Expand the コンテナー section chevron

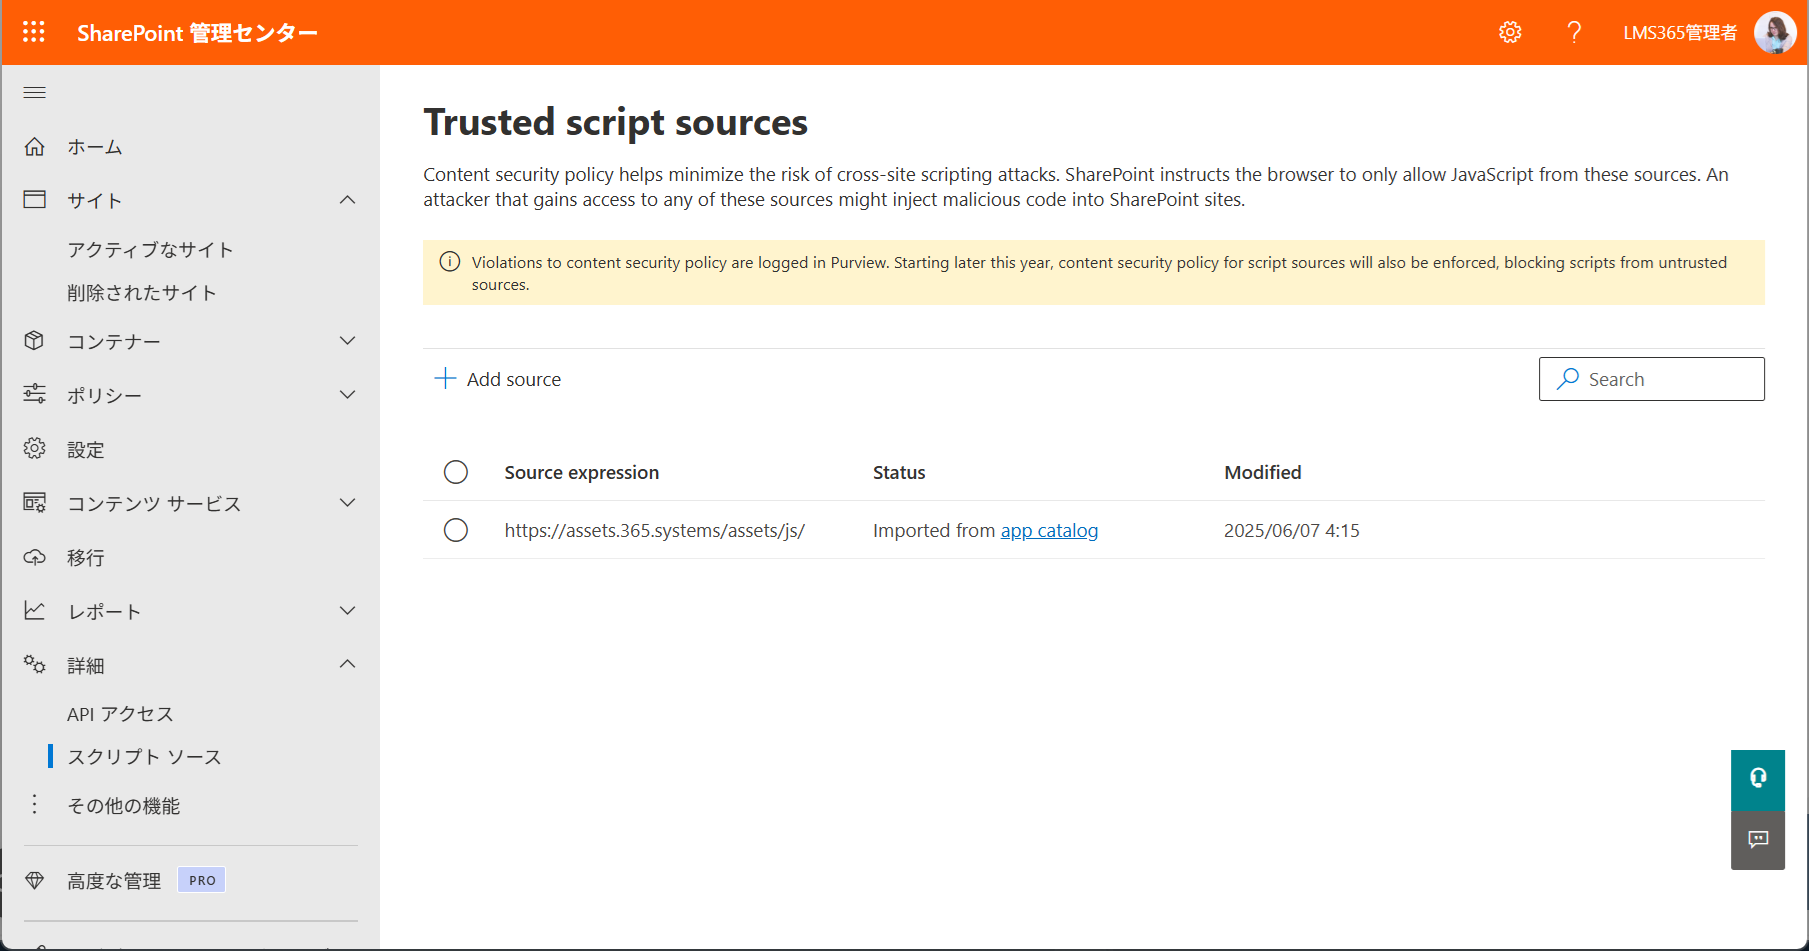[347, 341]
